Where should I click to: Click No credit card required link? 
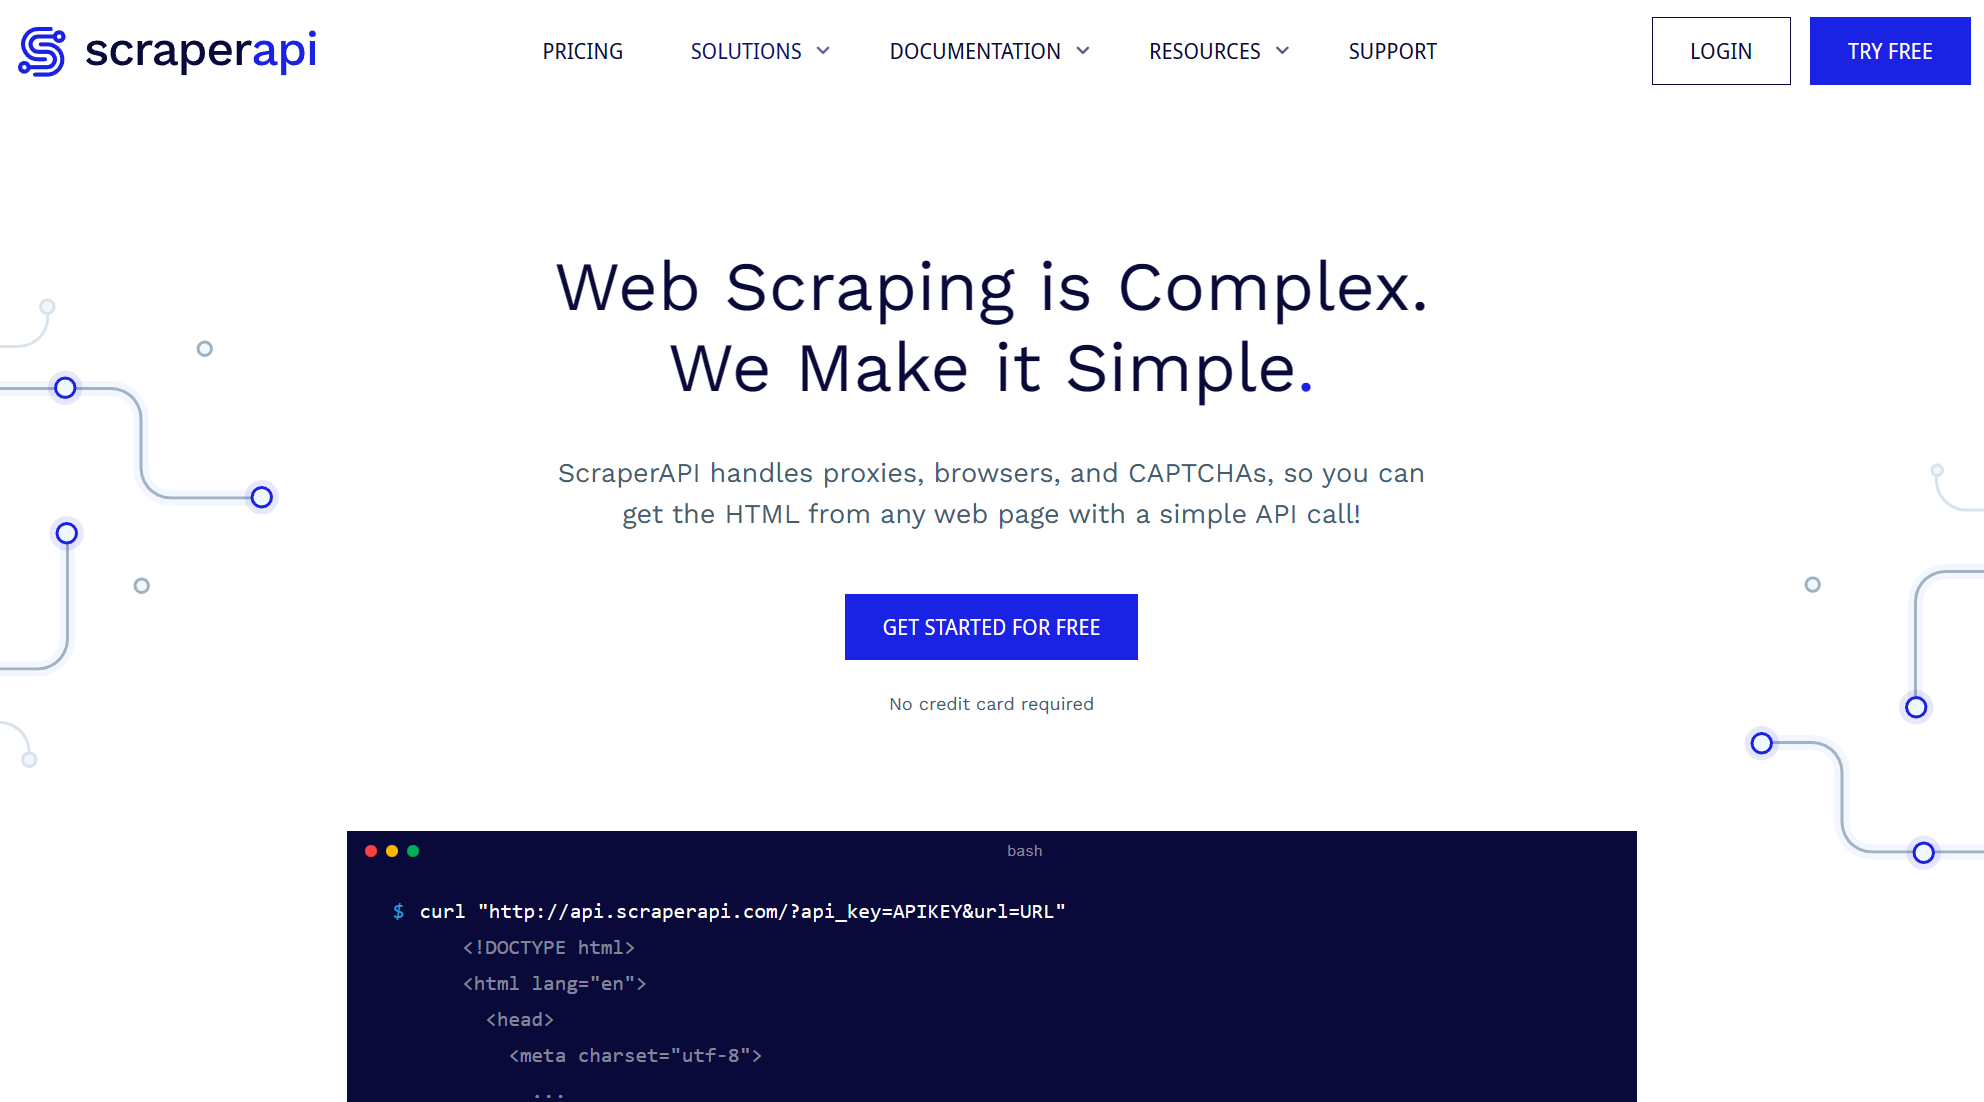pos(989,703)
